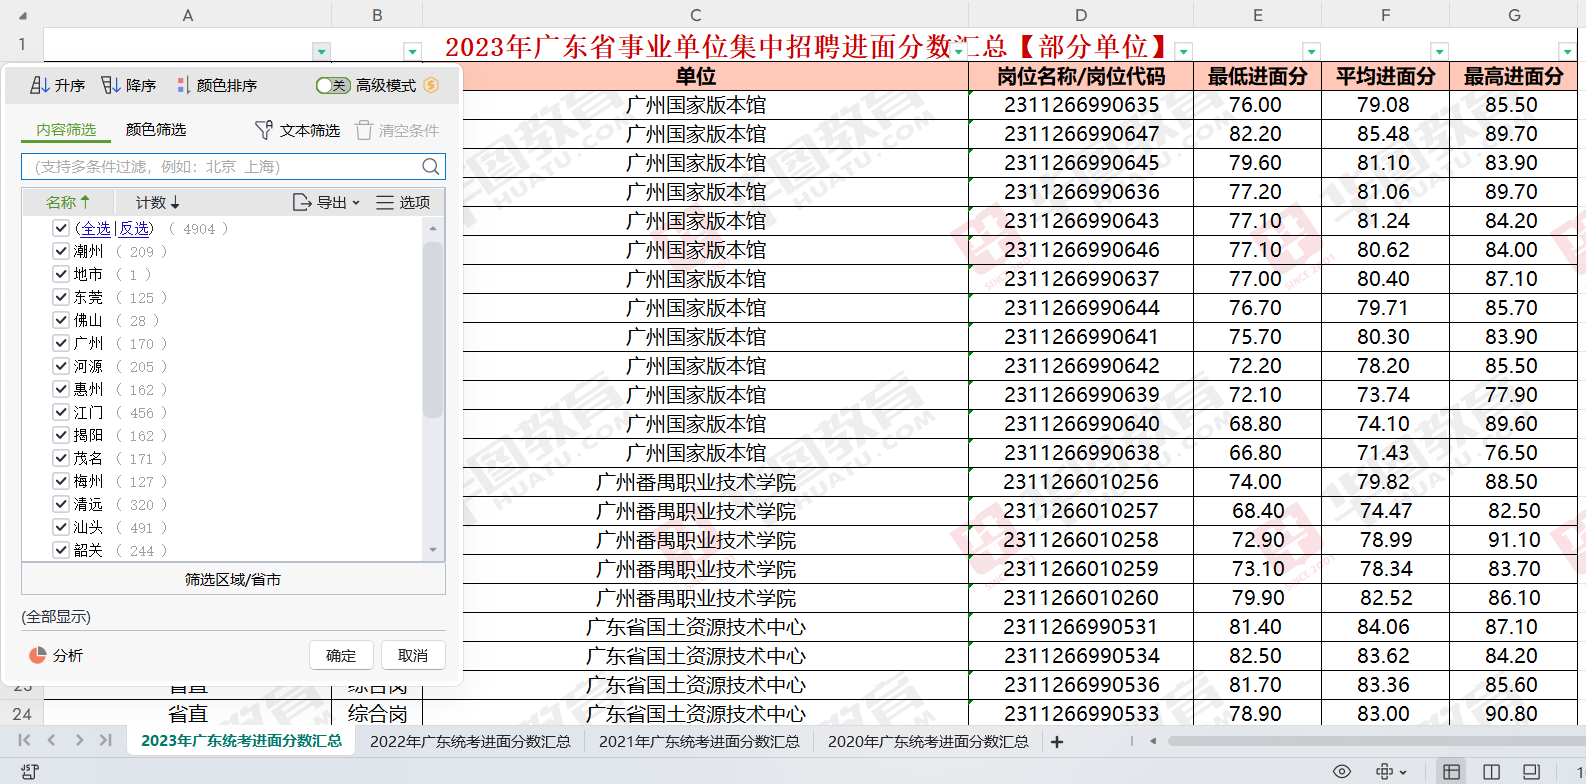Open column B filter dropdown arrow
The width and height of the screenshot is (1586, 784).
pyautogui.click(x=412, y=51)
